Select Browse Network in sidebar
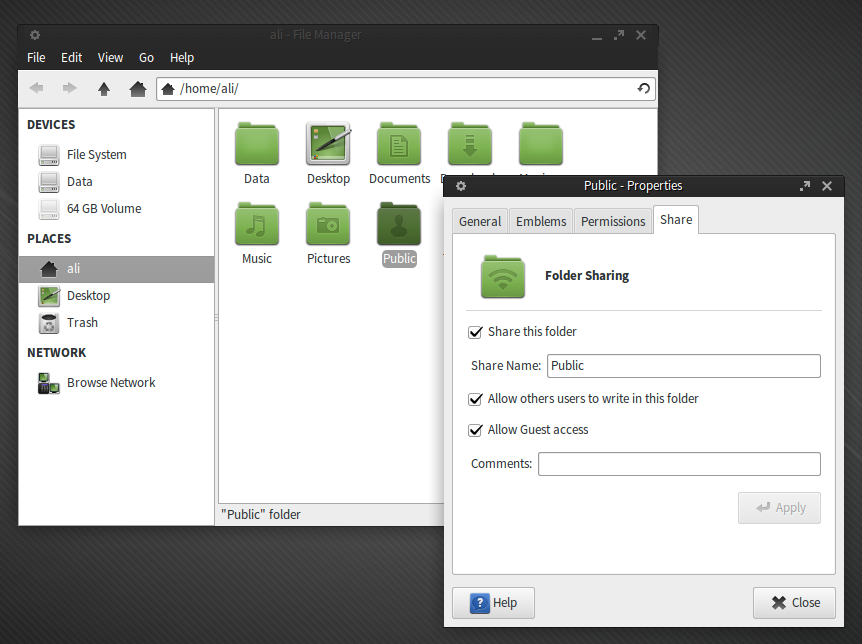The width and height of the screenshot is (862, 644). click(110, 383)
